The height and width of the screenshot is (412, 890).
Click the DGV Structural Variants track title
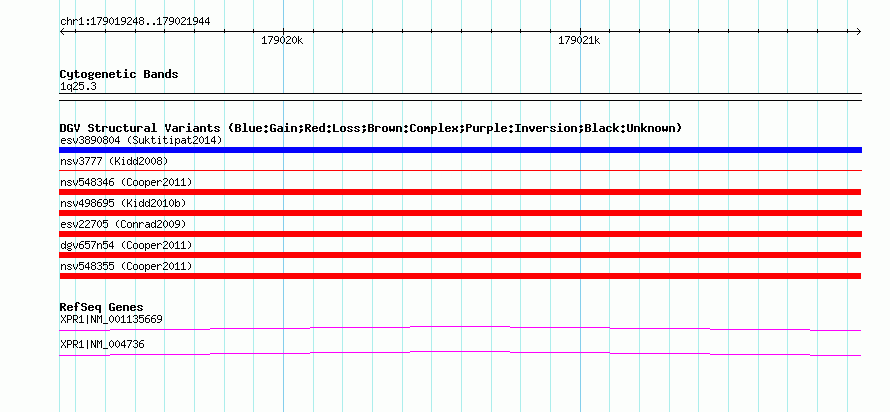coord(371,128)
